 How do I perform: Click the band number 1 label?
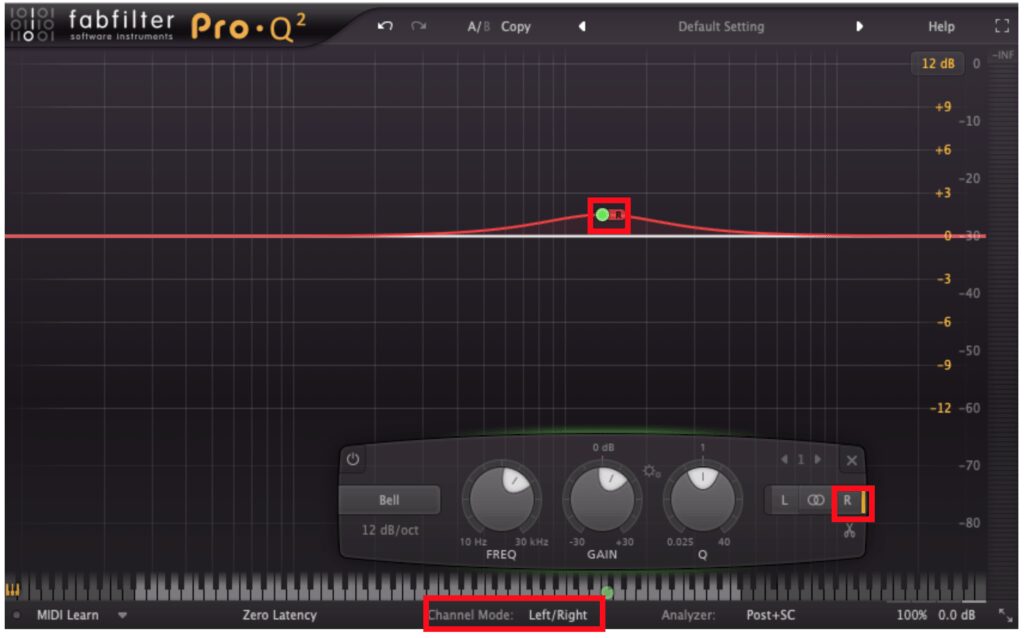[x=801, y=460]
